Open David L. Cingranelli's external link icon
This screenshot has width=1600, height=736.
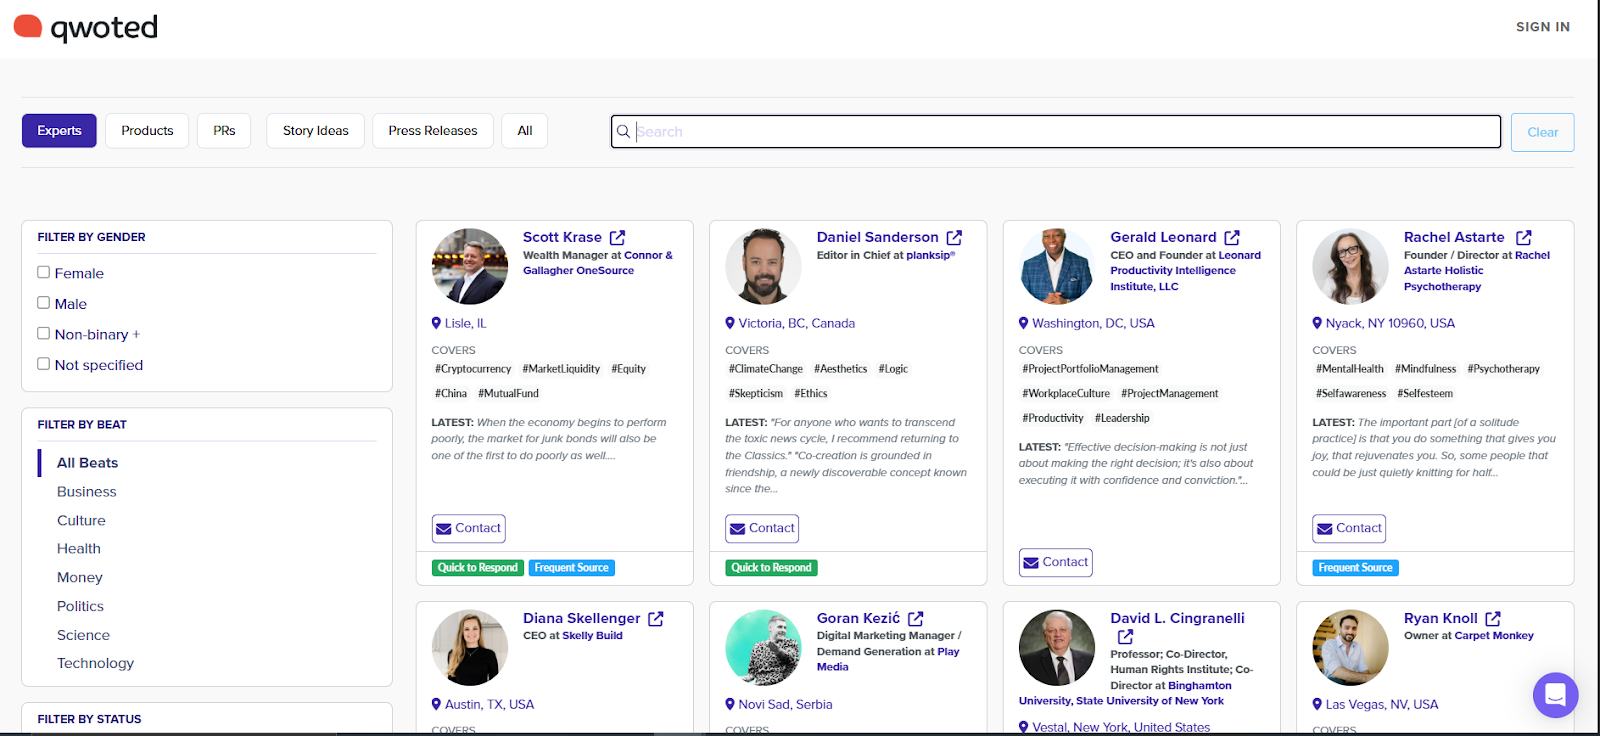coord(1126,637)
